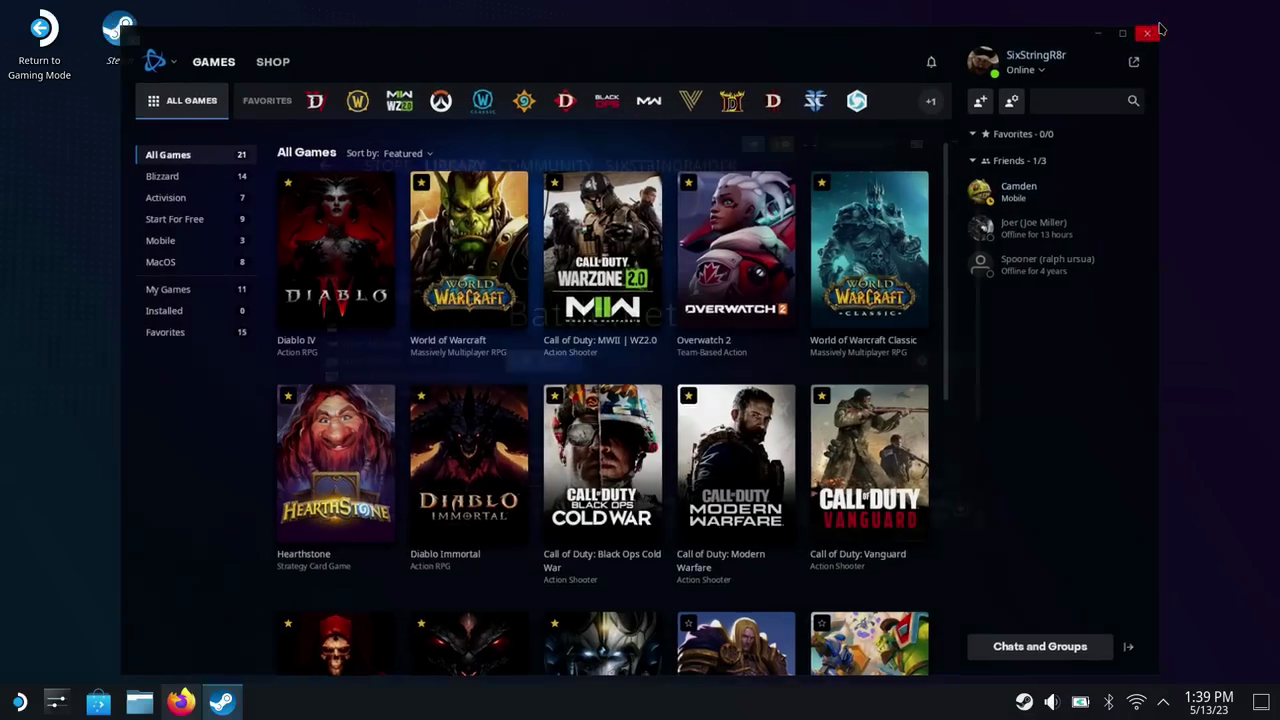Open Firefox from the taskbar
1280x720 pixels.
181,702
